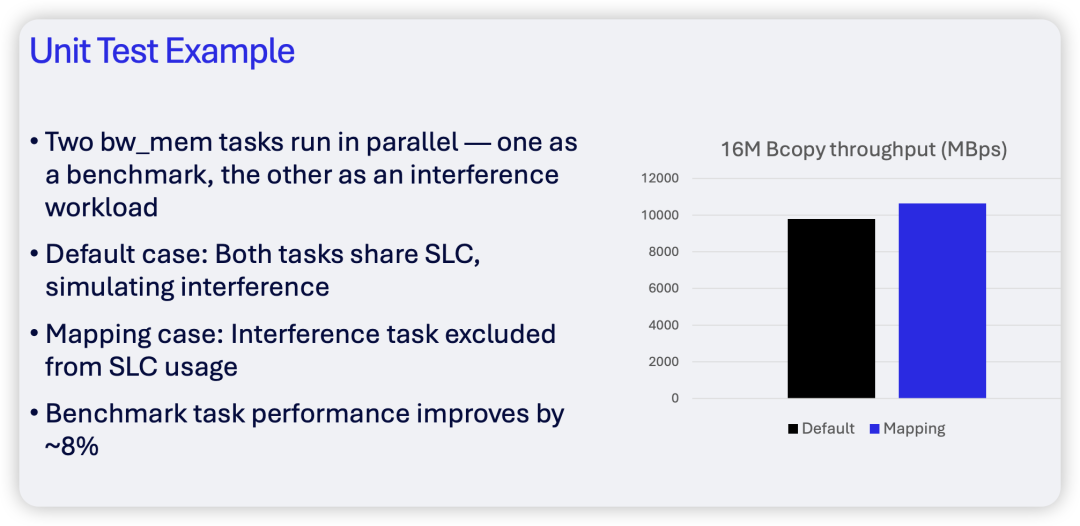
Task: Click the "Default" legend label text
Action: tap(828, 429)
